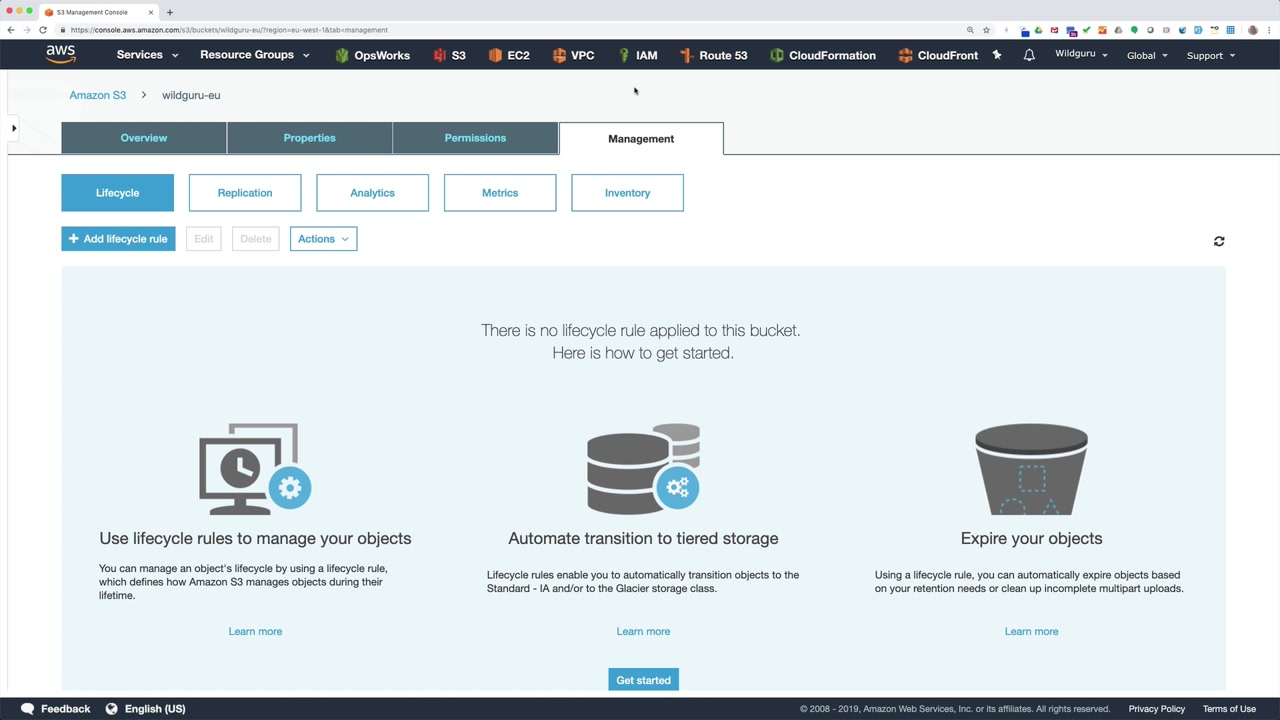Screen dimensions: 1280x720
Task: Select the Lifecycle sub-tab
Action: (117, 193)
